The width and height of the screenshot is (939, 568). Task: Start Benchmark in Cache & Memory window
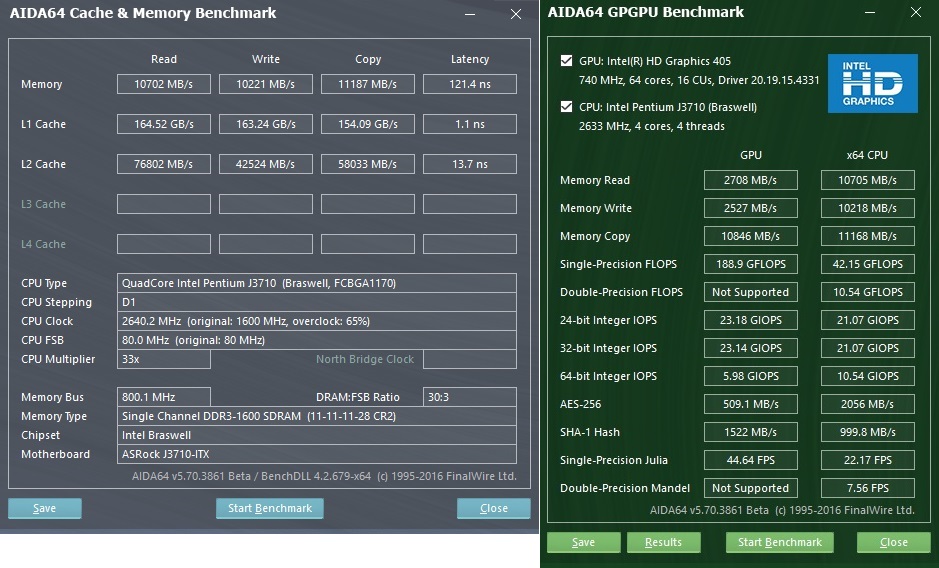[269, 508]
